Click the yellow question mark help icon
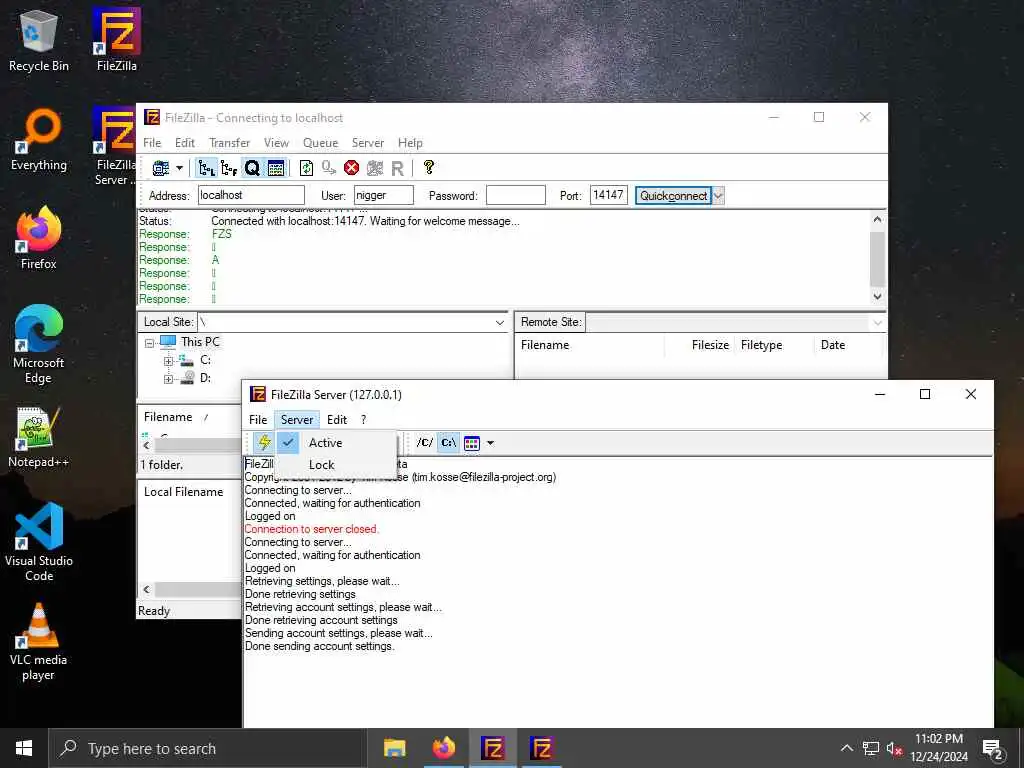Viewport: 1024px width, 768px height. pyautogui.click(x=428, y=168)
